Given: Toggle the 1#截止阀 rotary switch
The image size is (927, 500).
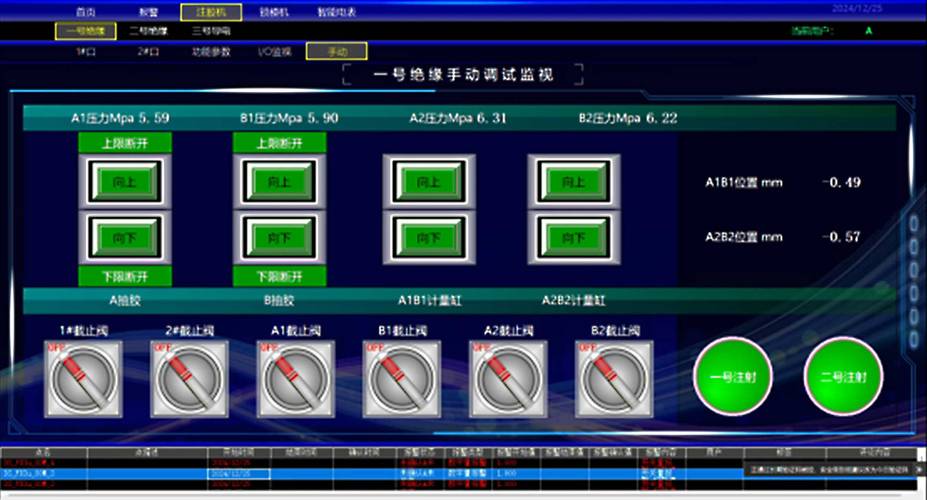Looking at the screenshot, I should [83, 379].
